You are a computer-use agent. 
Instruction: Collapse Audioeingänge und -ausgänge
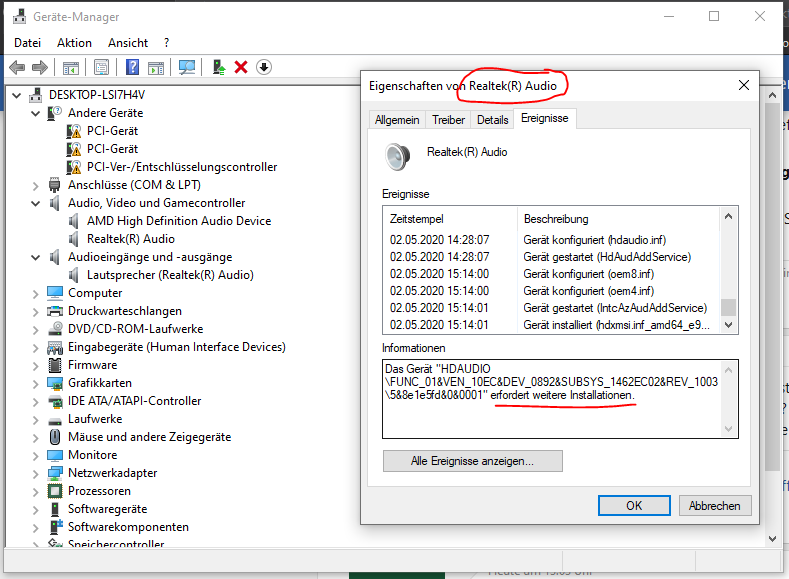35,257
